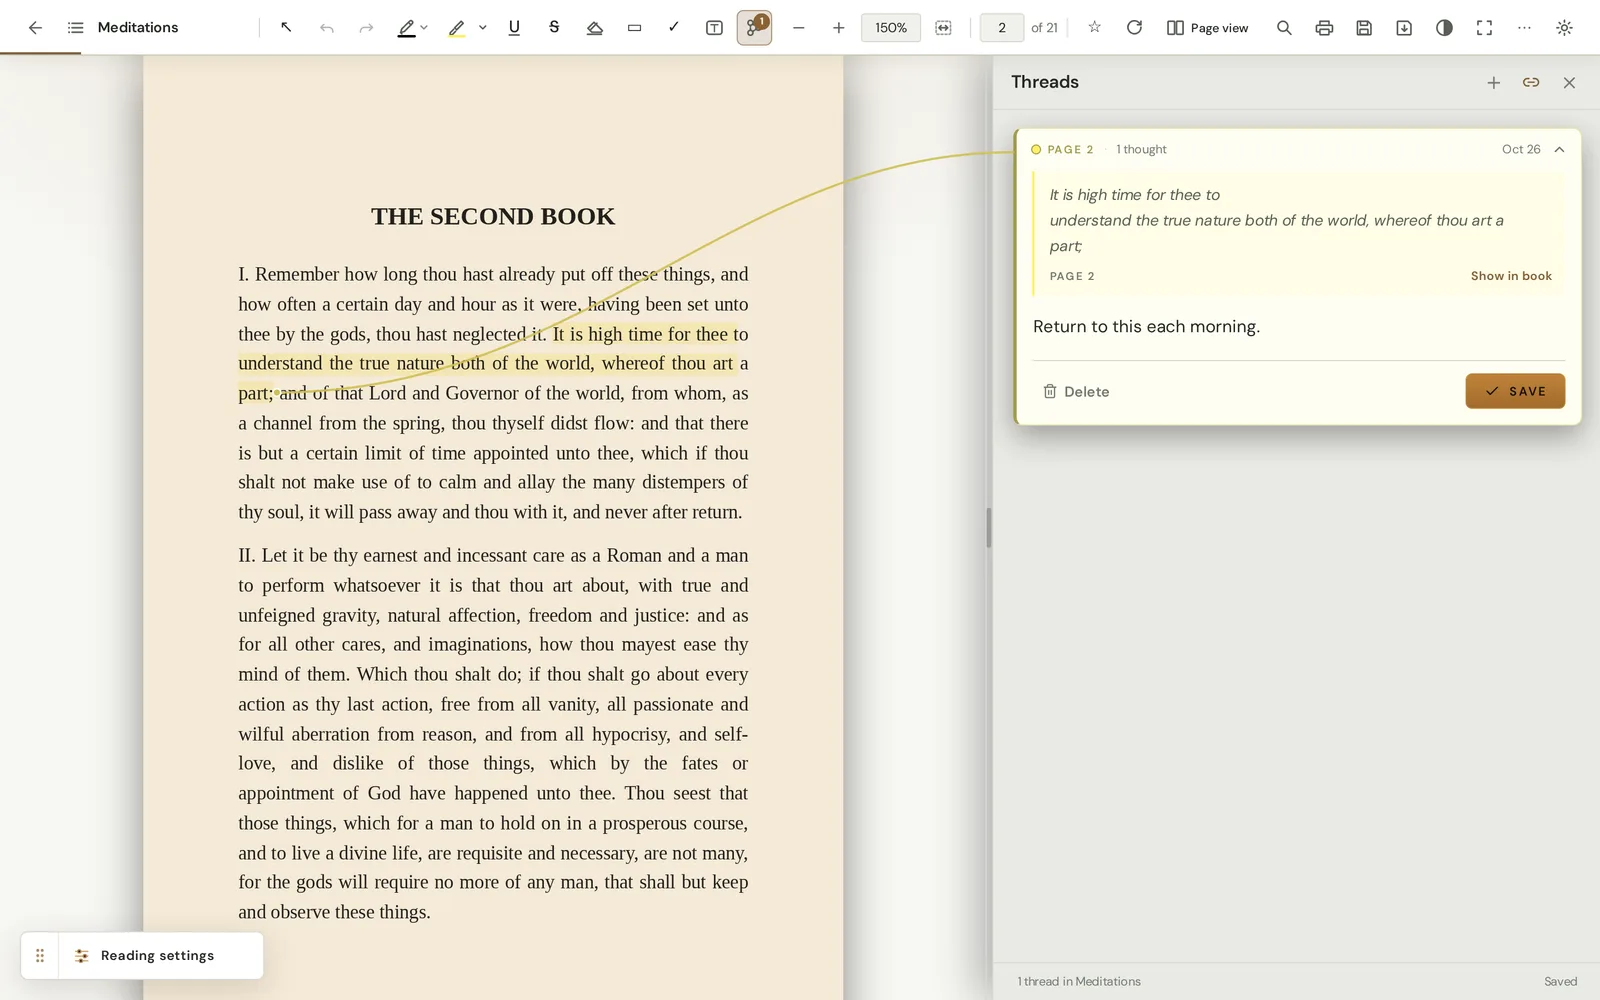The height and width of the screenshot is (1000, 1600).
Task: Click Show in book link
Action: click(x=1511, y=276)
